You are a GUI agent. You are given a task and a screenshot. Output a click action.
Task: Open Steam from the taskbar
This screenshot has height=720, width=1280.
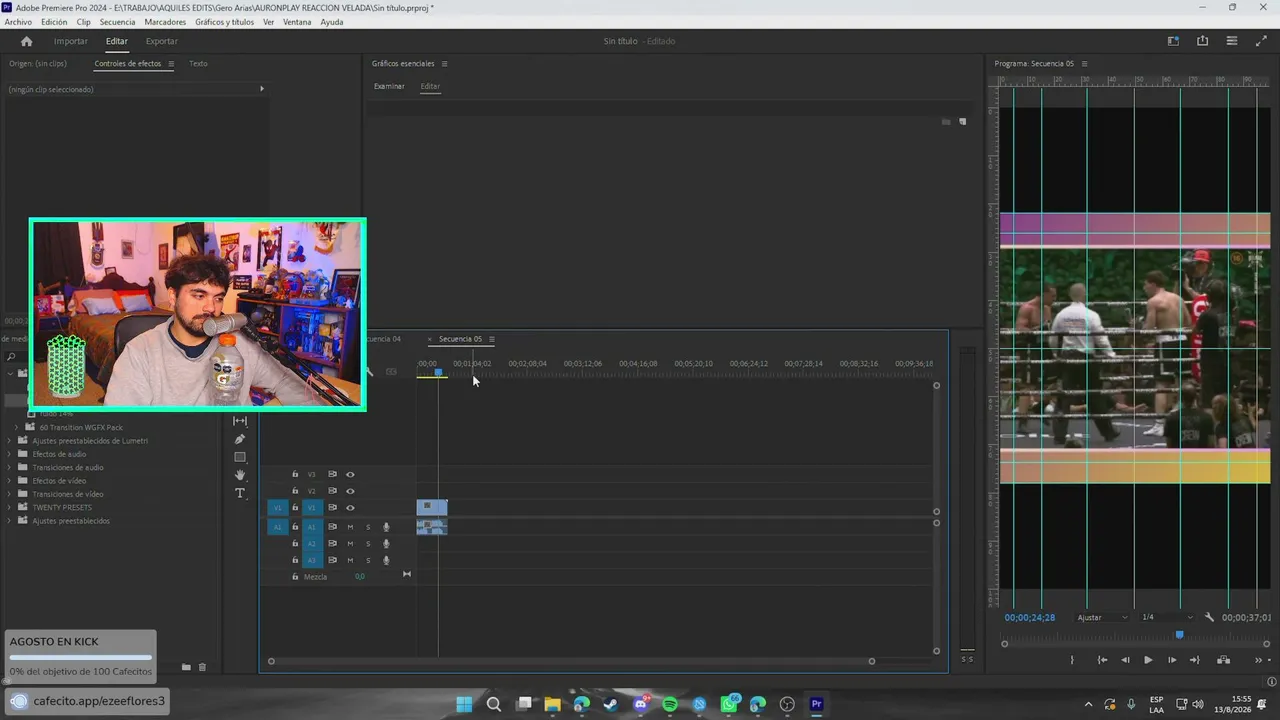(611, 704)
